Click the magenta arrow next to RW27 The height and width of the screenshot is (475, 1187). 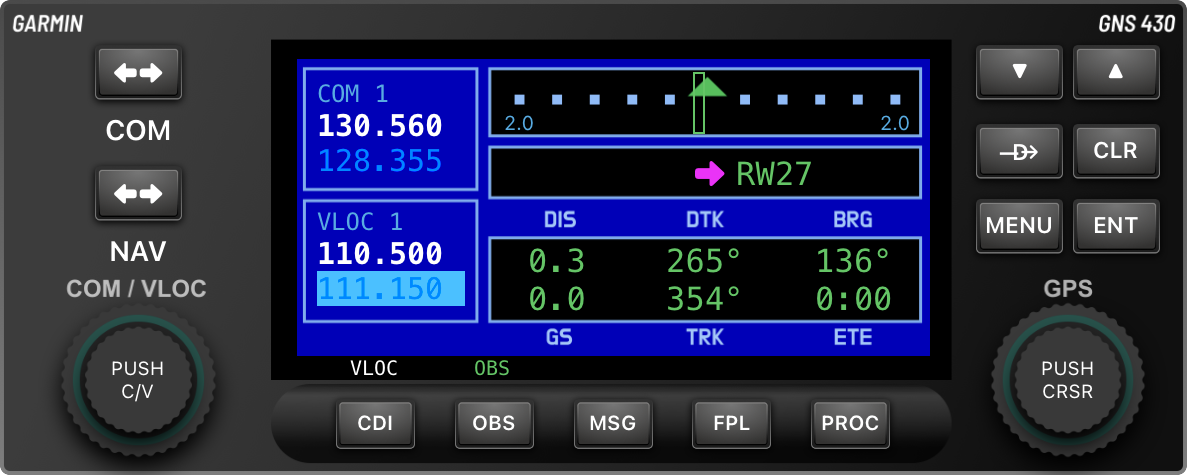(x=709, y=175)
